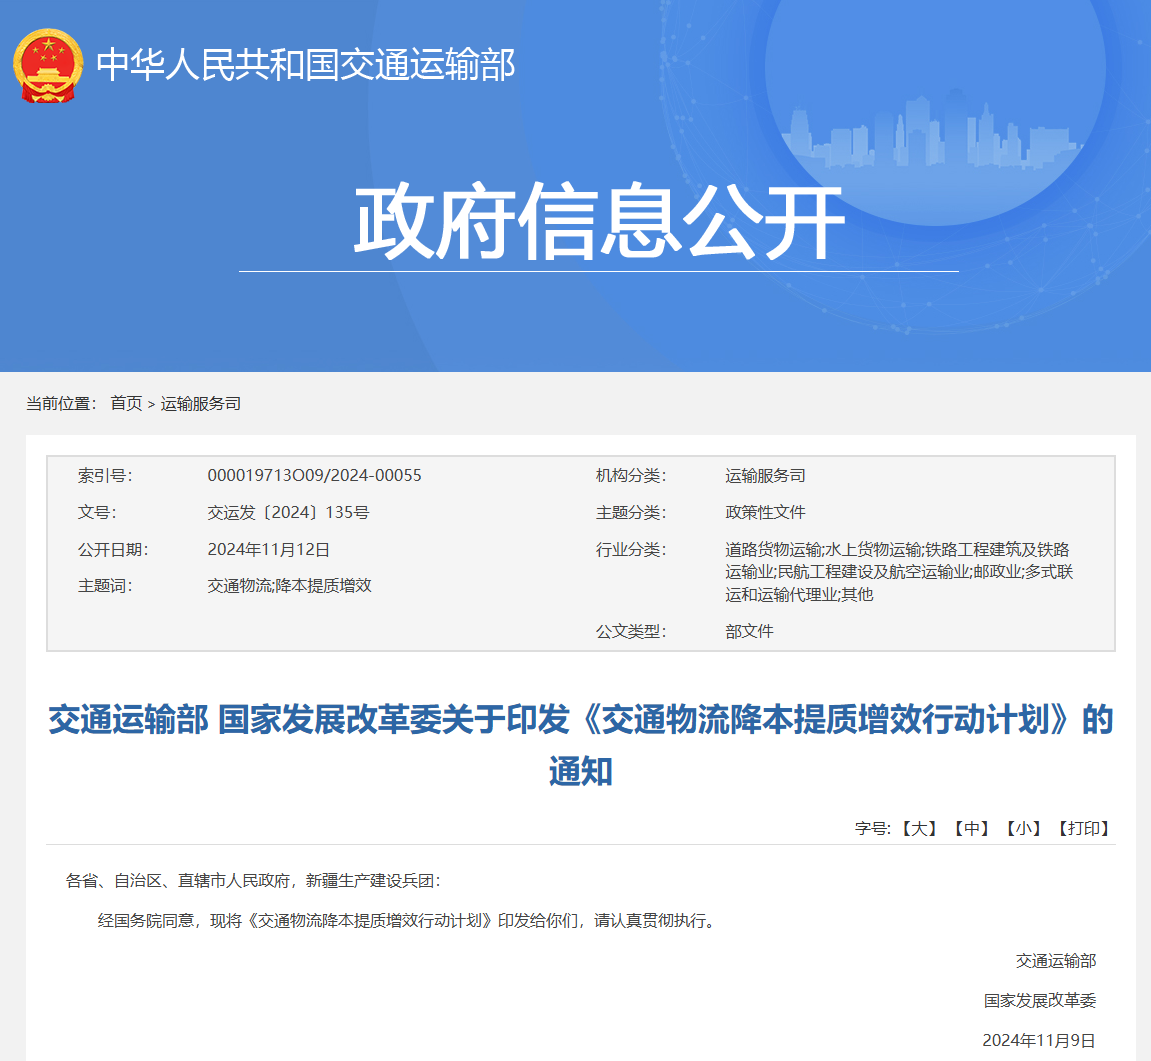Set font size to 【大】
This screenshot has width=1151, height=1061.
918,828
